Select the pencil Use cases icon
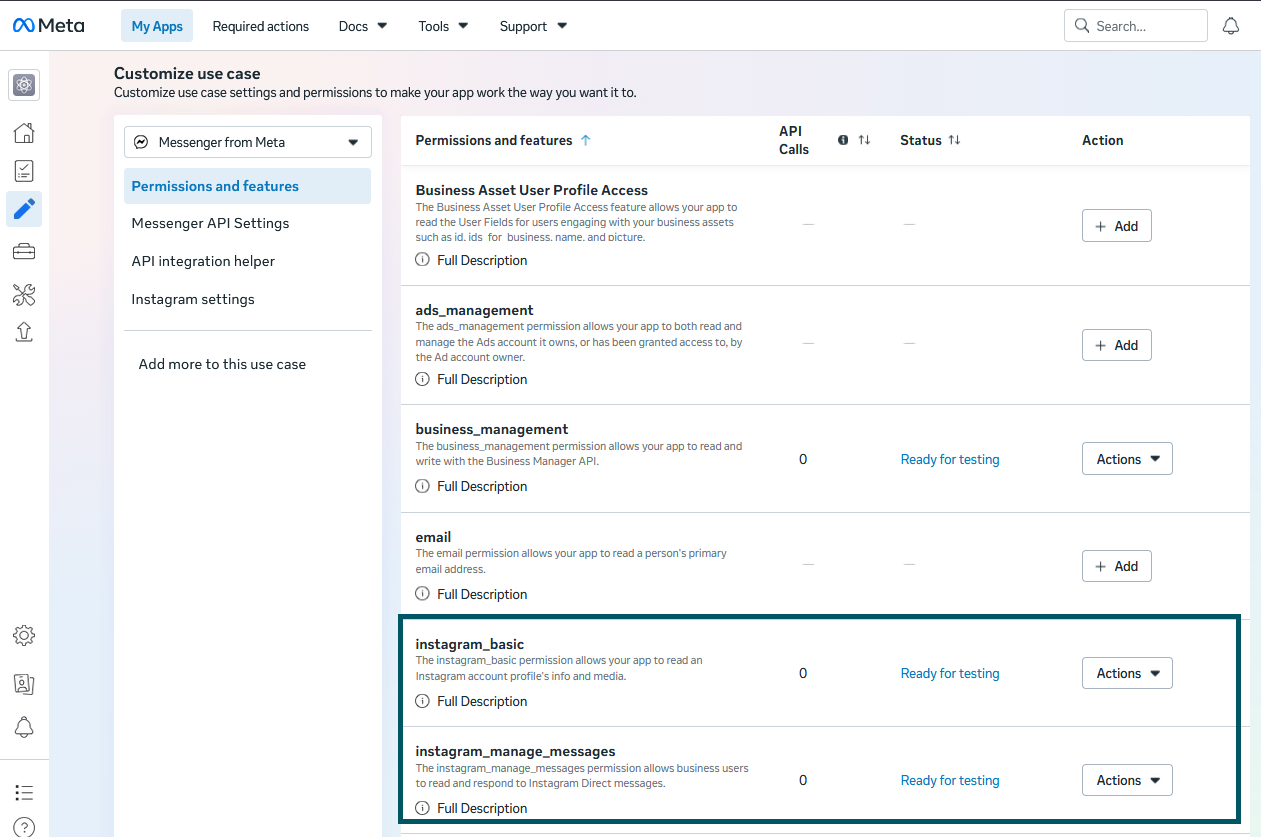The image size is (1261, 837). pyautogui.click(x=25, y=209)
